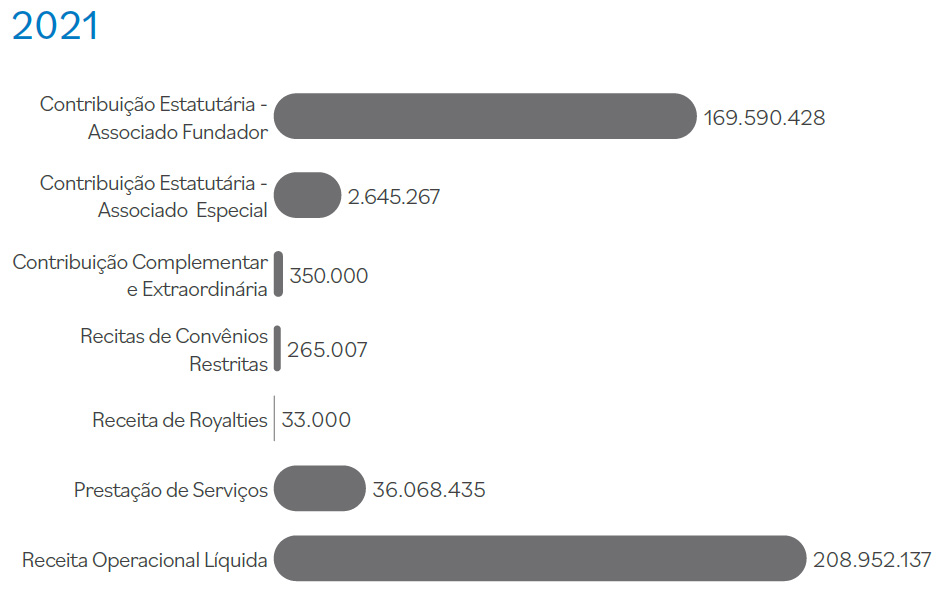Click the Prestação de Serviços bar
The height and width of the screenshot is (598, 943).
click(x=319, y=488)
